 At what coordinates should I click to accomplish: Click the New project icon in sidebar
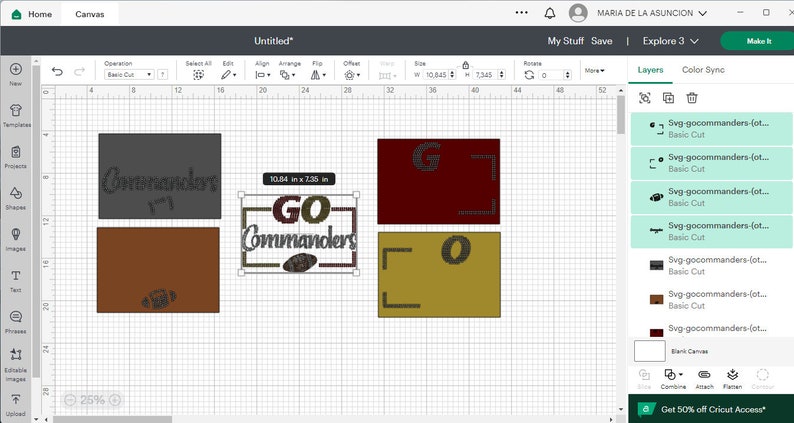tap(16, 74)
